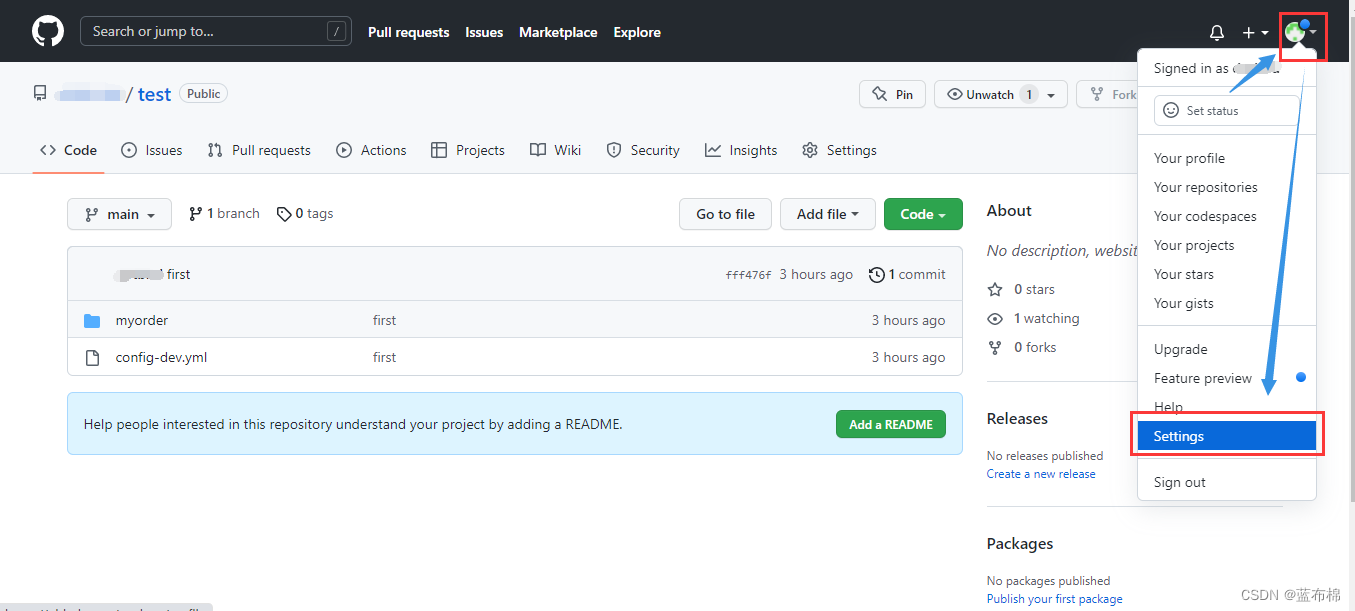This screenshot has width=1355, height=611.
Task: Open first commit message for myorder
Action: [x=384, y=320]
